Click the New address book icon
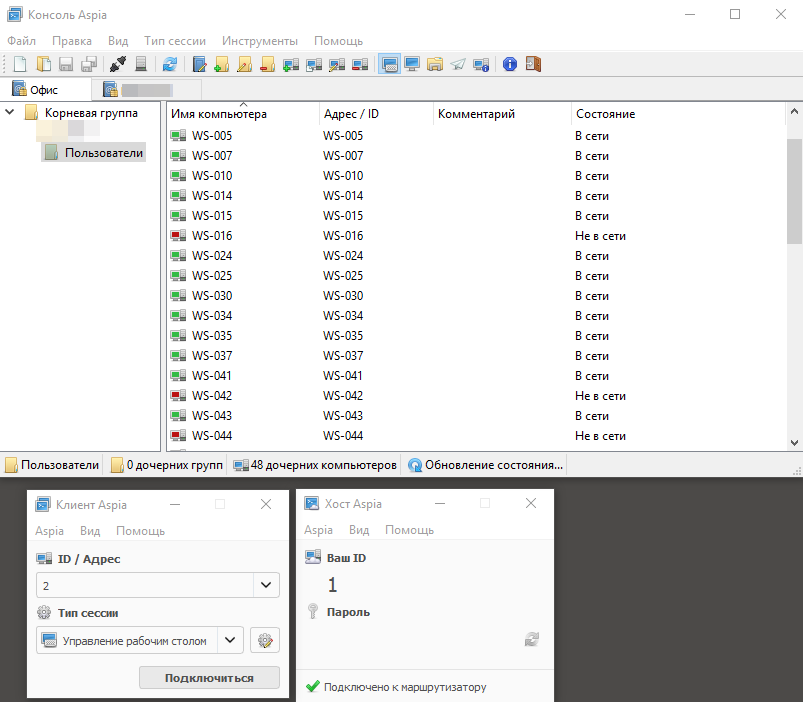 click(20, 65)
